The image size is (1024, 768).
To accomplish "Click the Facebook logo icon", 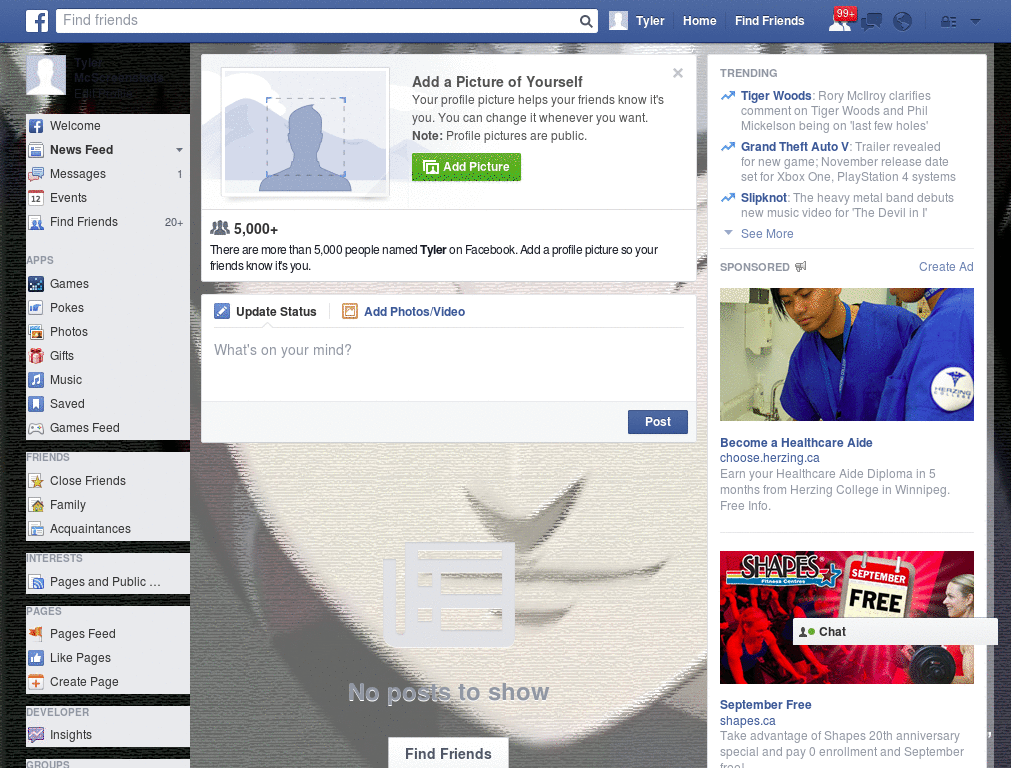I will tap(37, 21).
